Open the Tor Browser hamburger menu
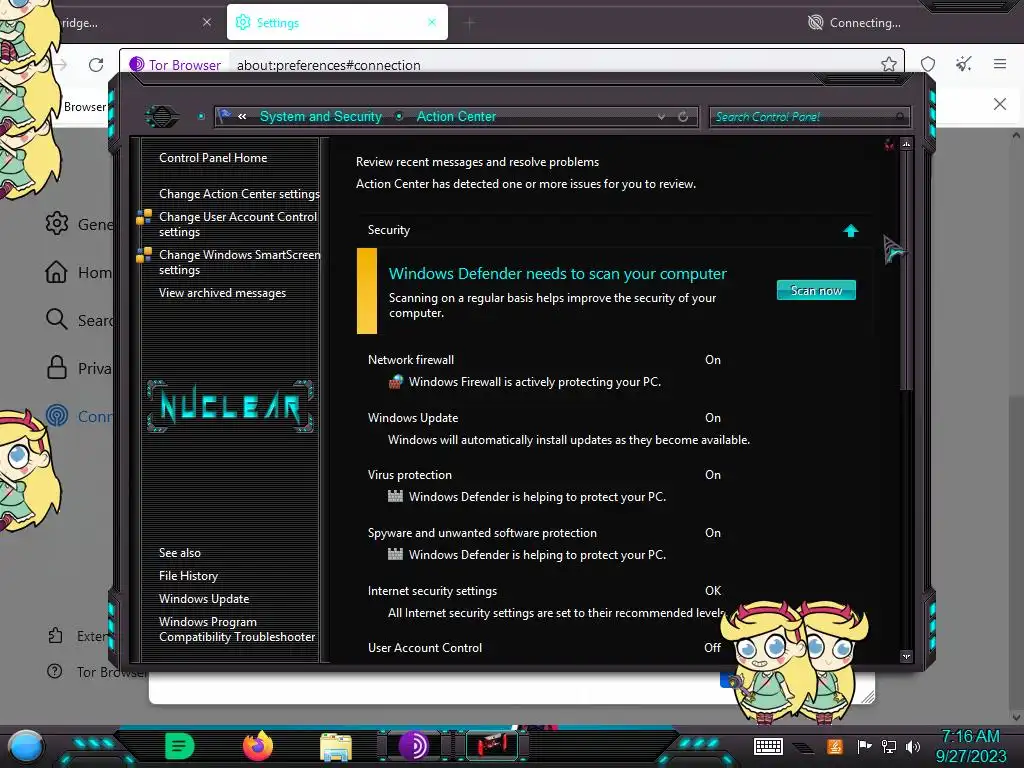 point(1000,64)
